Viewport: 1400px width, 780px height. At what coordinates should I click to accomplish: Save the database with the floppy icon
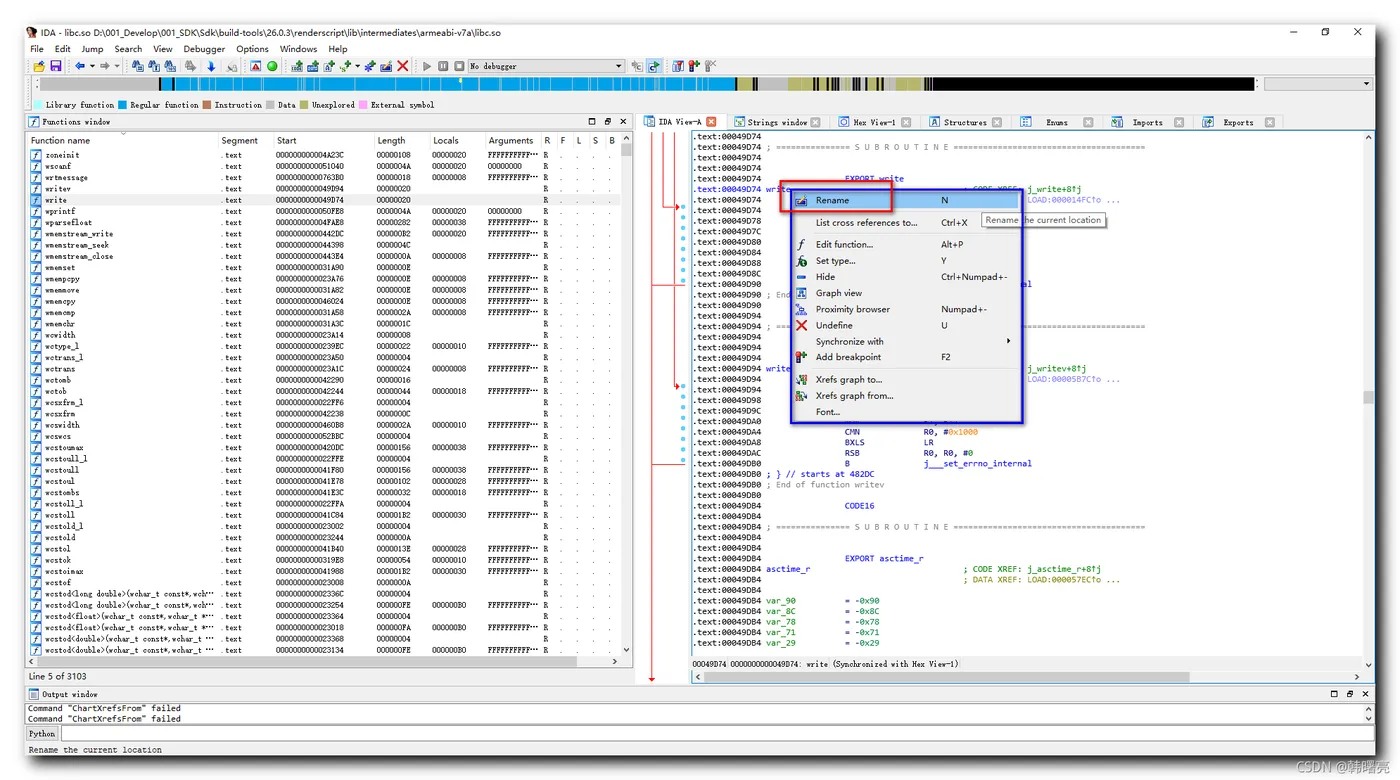tap(55, 66)
